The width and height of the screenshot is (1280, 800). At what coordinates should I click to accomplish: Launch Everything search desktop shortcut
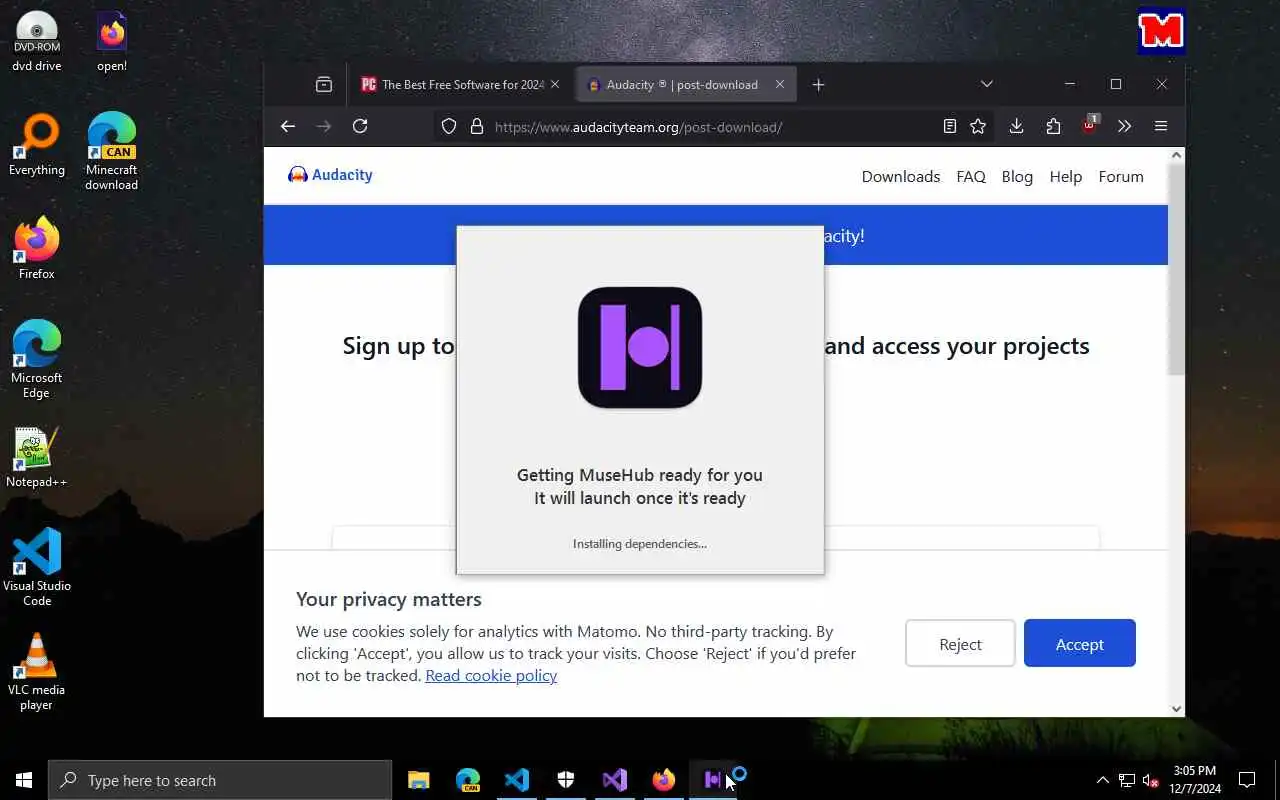(37, 146)
